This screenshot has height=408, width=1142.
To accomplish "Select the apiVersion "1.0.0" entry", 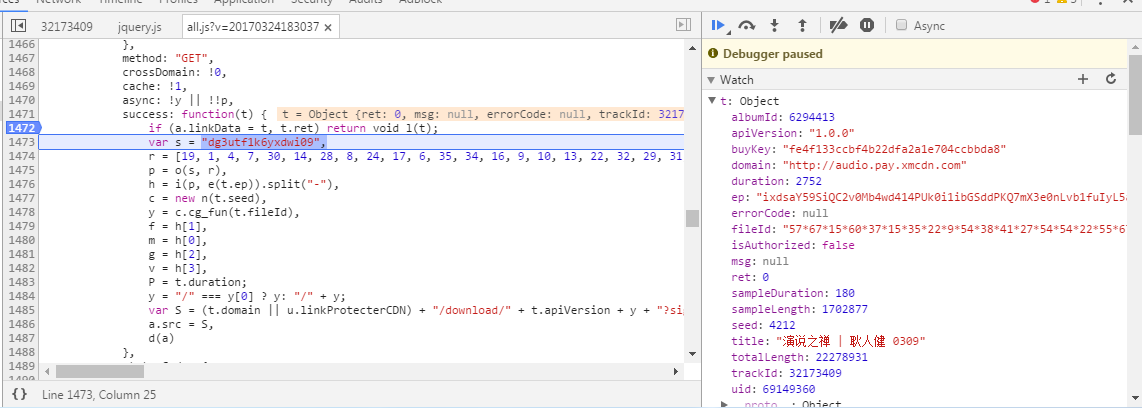I will pyautogui.click(x=792, y=133).
